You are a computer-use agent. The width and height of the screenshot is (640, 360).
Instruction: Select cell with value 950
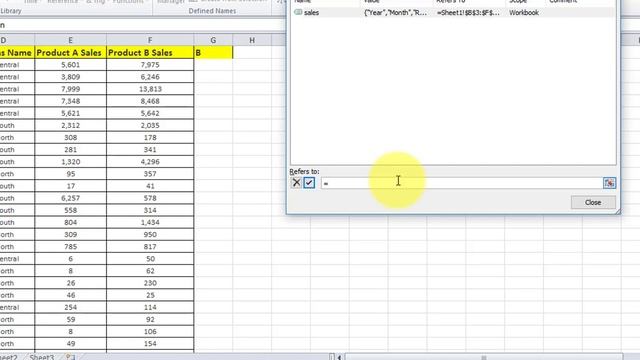click(x=150, y=235)
